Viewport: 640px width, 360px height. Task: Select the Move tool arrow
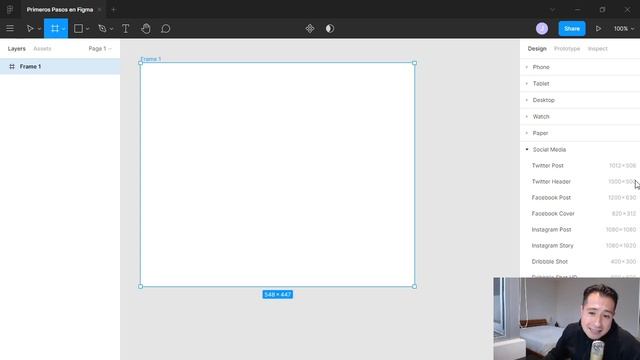30,29
